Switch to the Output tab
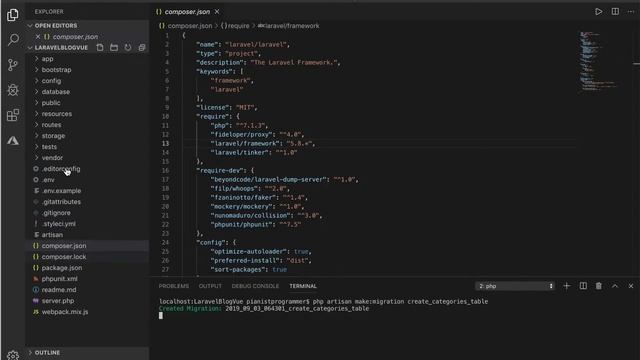Image resolution: width=640 pixels, height=360 pixels. point(210,286)
